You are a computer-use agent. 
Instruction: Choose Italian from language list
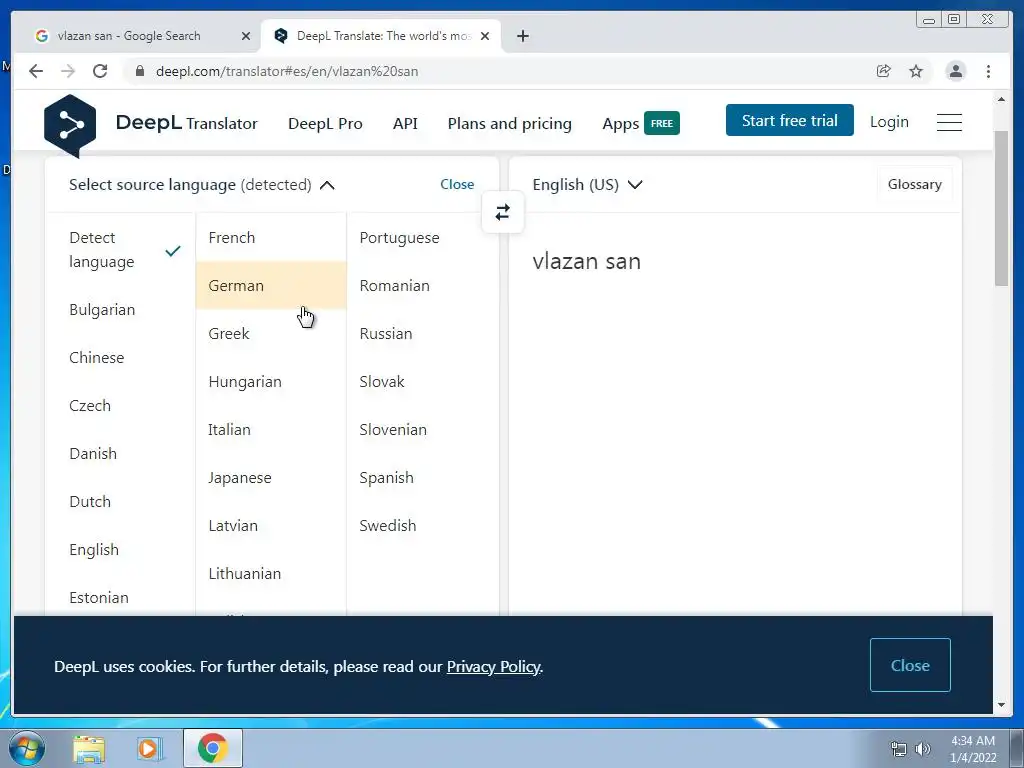[x=271, y=430]
